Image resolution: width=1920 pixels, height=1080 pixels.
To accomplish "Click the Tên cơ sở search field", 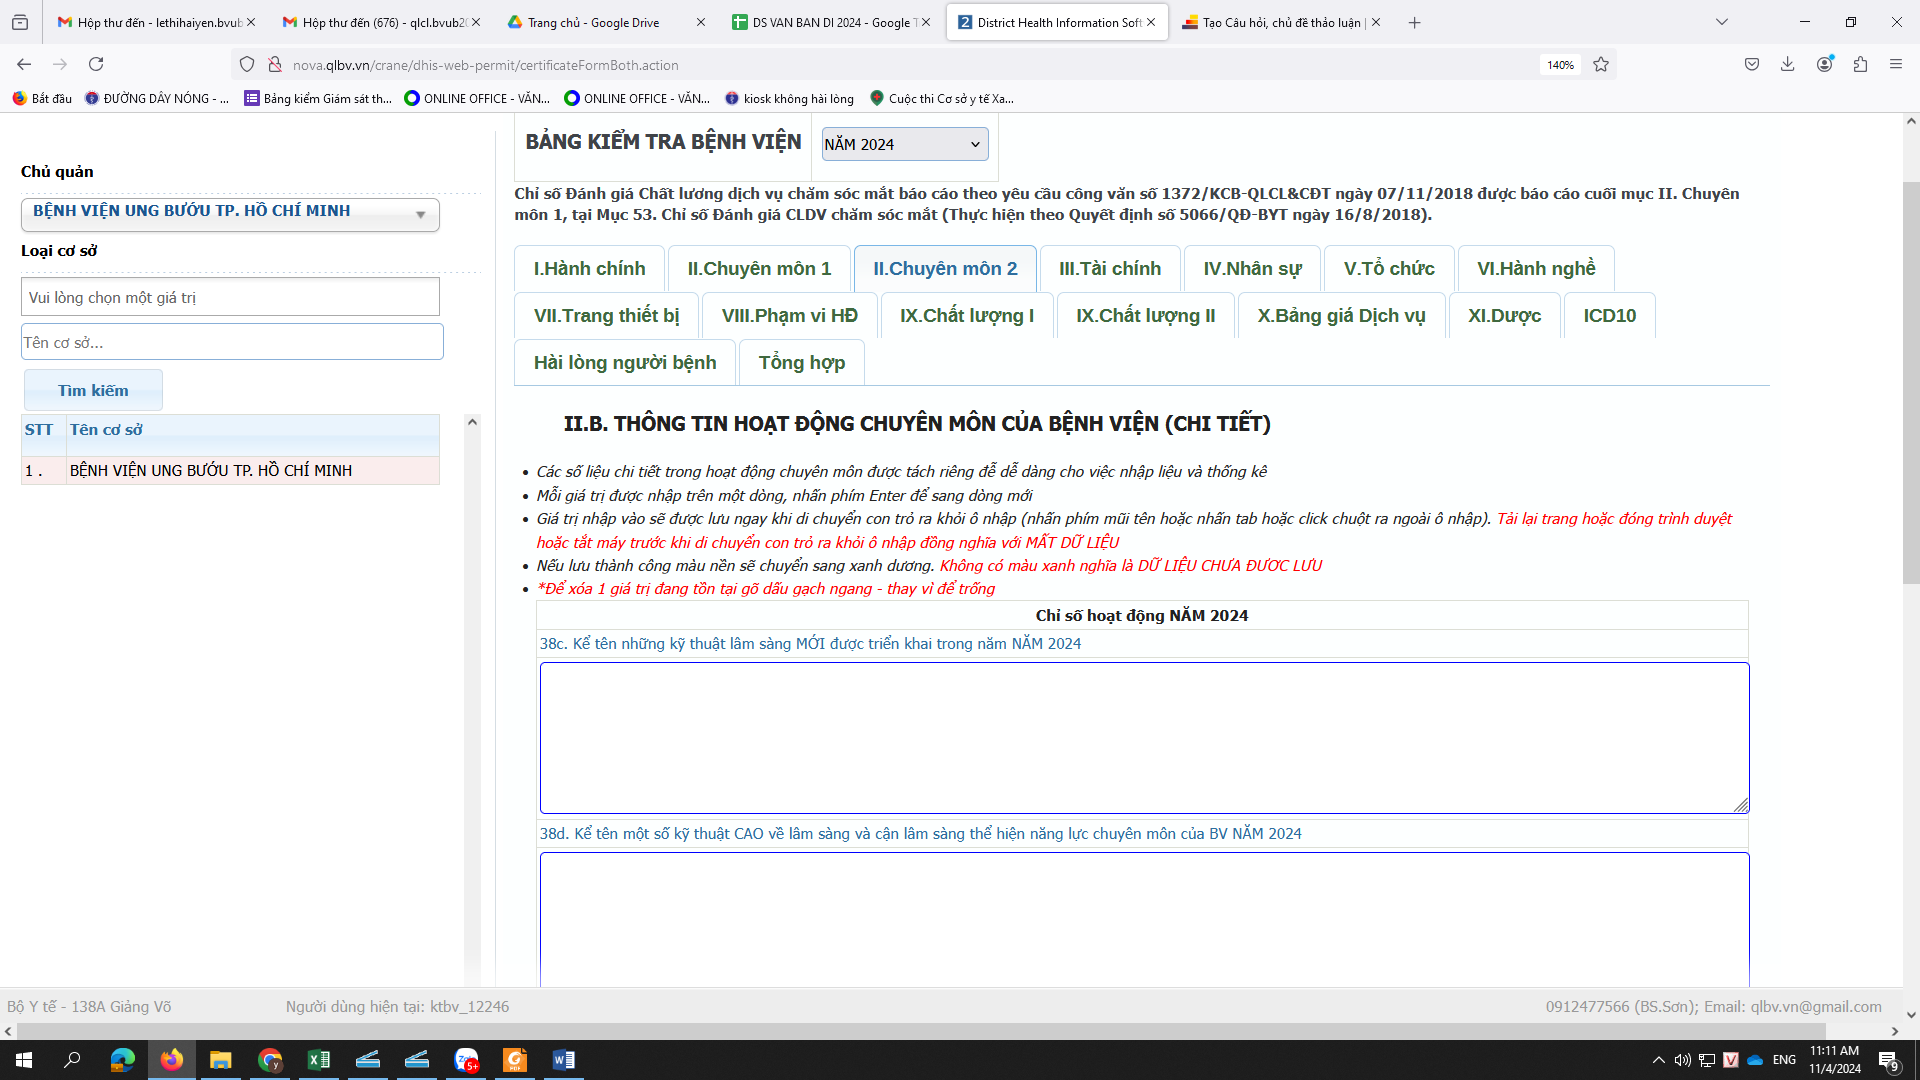I will click(x=232, y=343).
